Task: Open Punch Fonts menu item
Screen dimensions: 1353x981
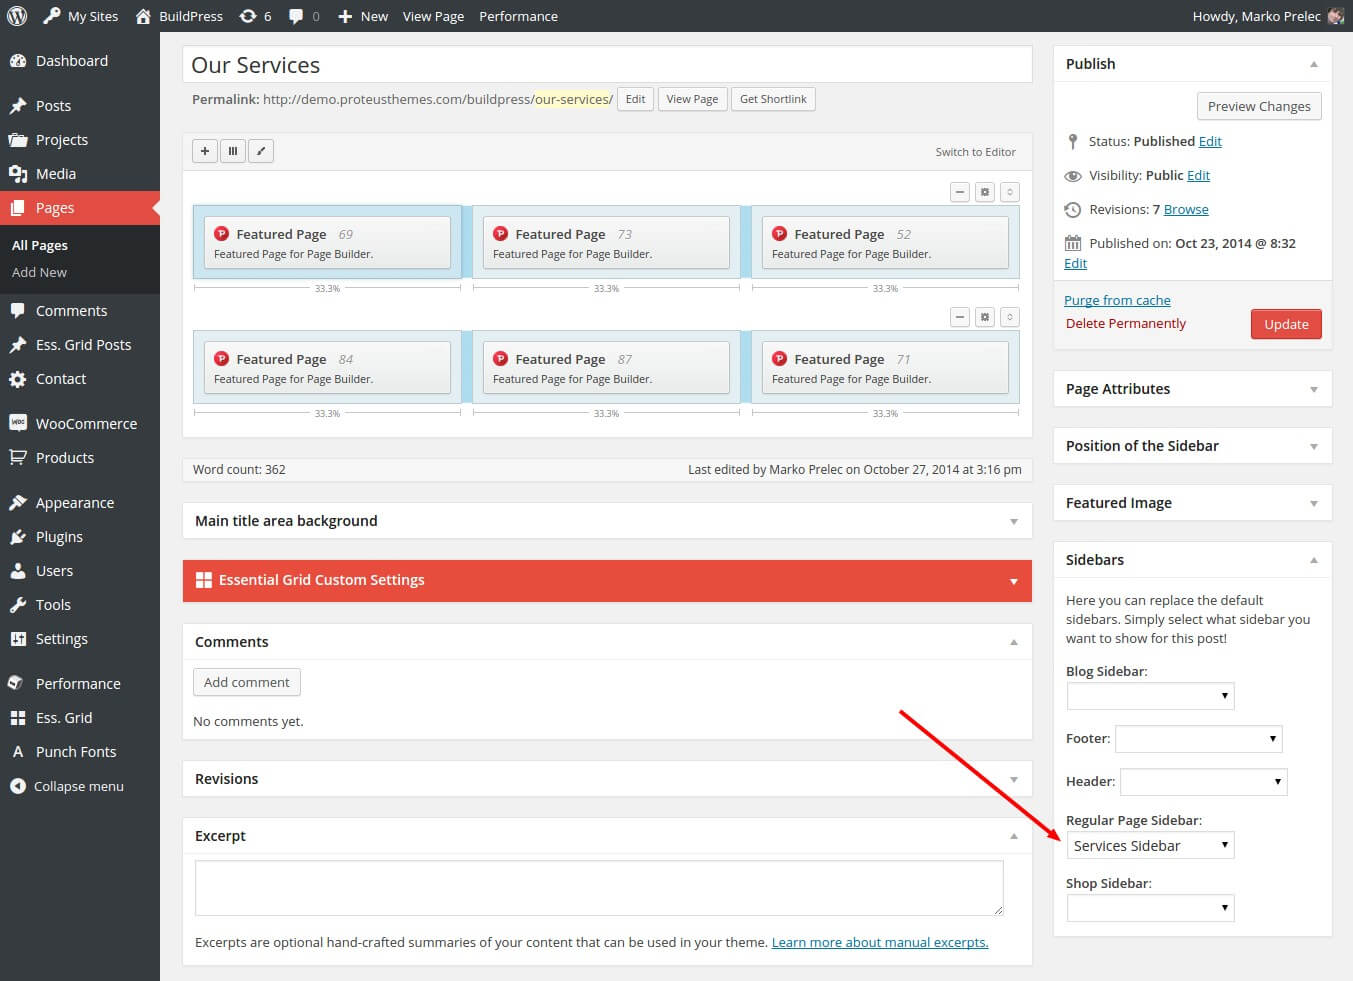Action: click(80, 752)
